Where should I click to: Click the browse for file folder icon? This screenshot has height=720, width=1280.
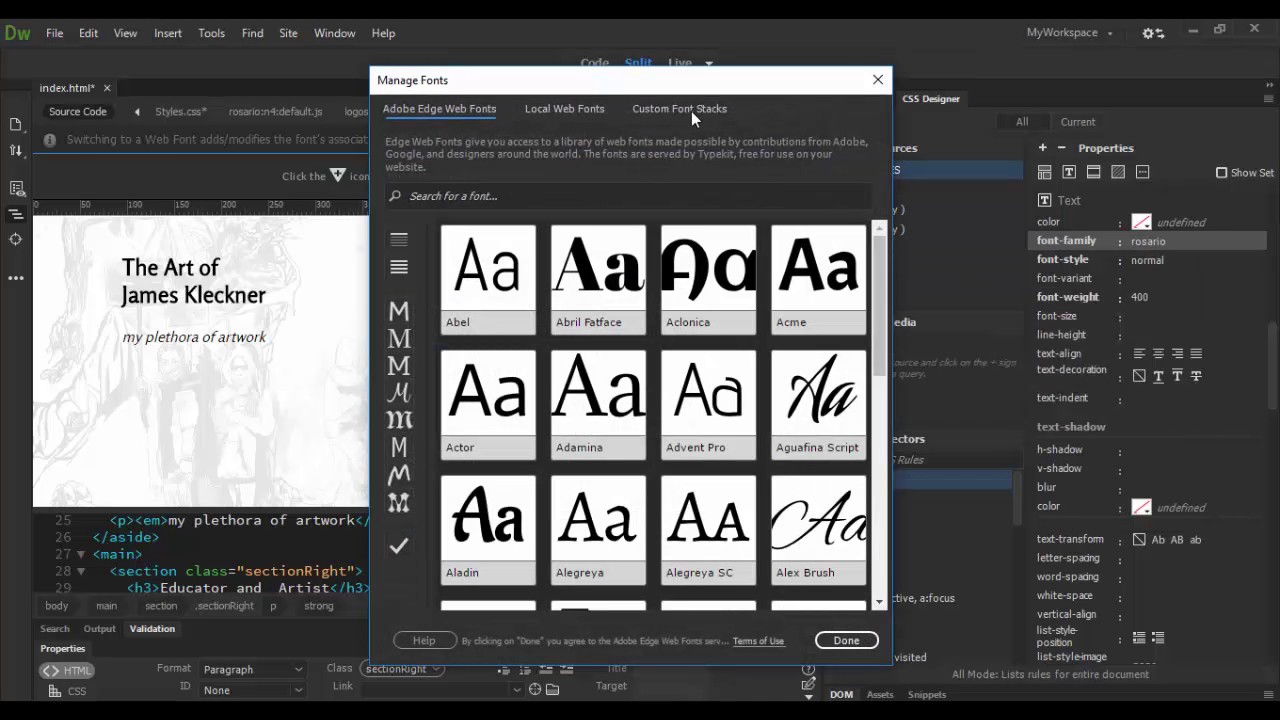point(552,690)
